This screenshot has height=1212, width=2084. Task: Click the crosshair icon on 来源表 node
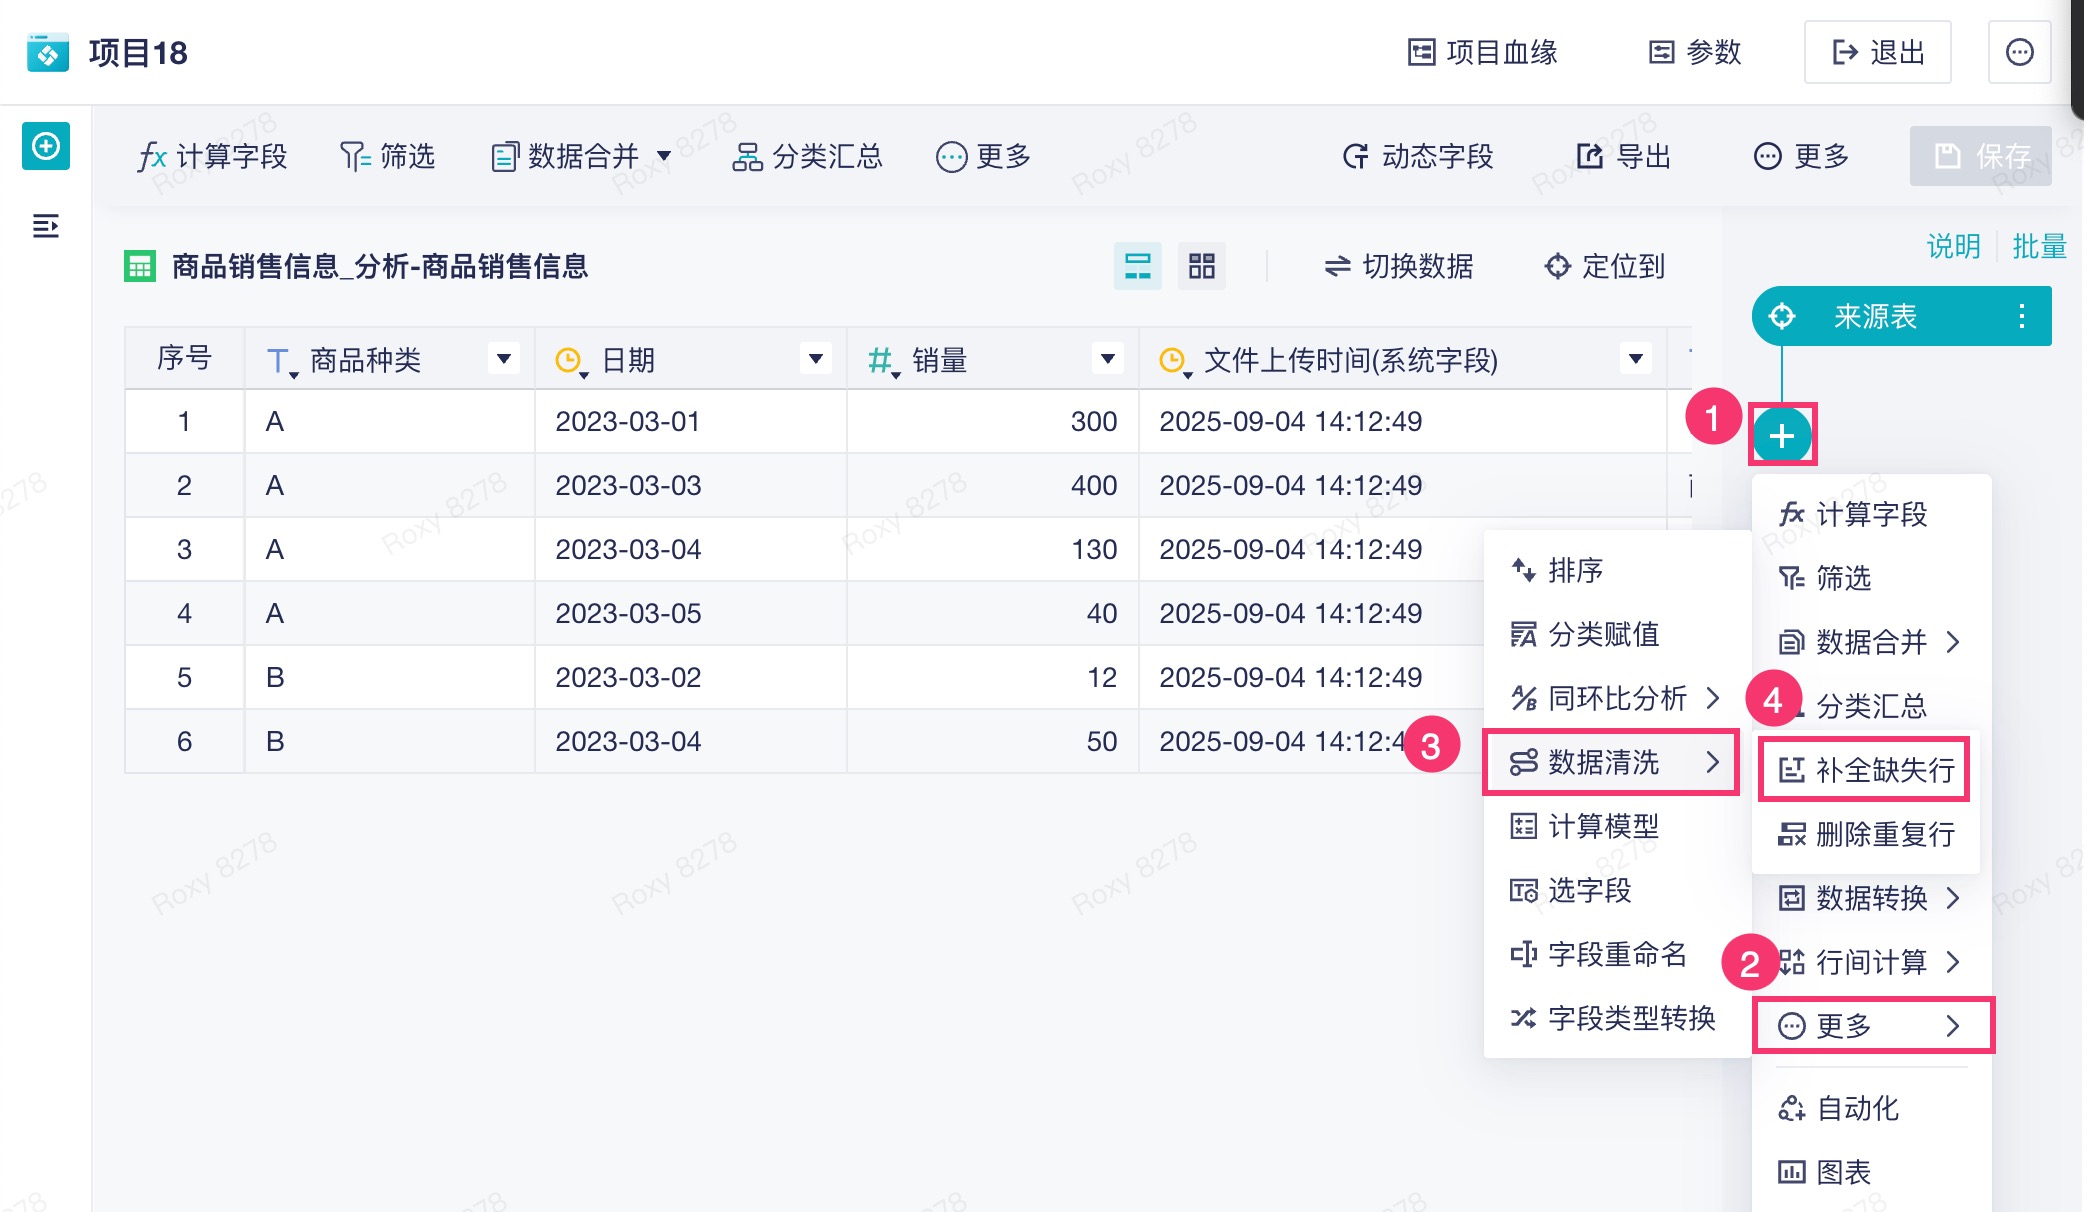tap(1782, 317)
